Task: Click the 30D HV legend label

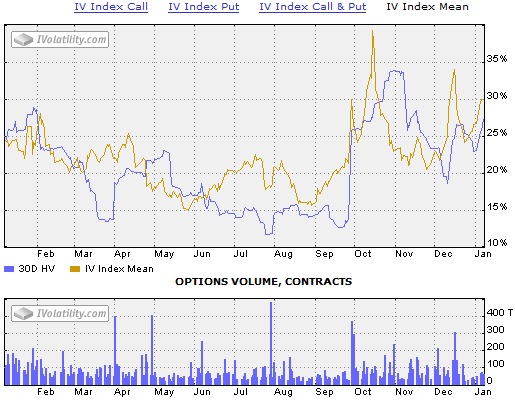Action: (x=37, y=269)
